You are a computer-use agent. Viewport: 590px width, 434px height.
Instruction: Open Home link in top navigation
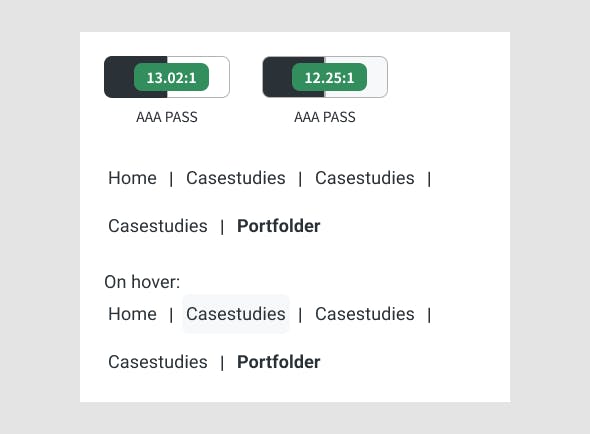point(132,178)
